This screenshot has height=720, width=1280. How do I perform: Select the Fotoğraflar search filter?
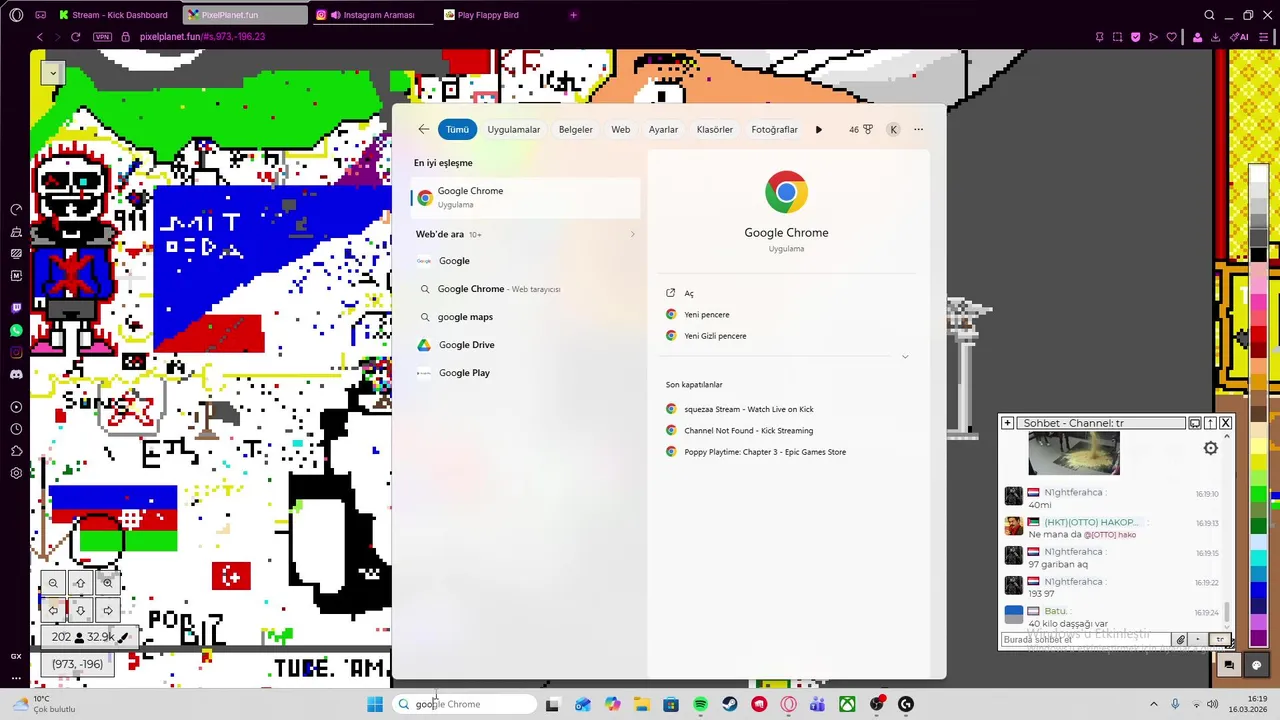pos(775,129)
